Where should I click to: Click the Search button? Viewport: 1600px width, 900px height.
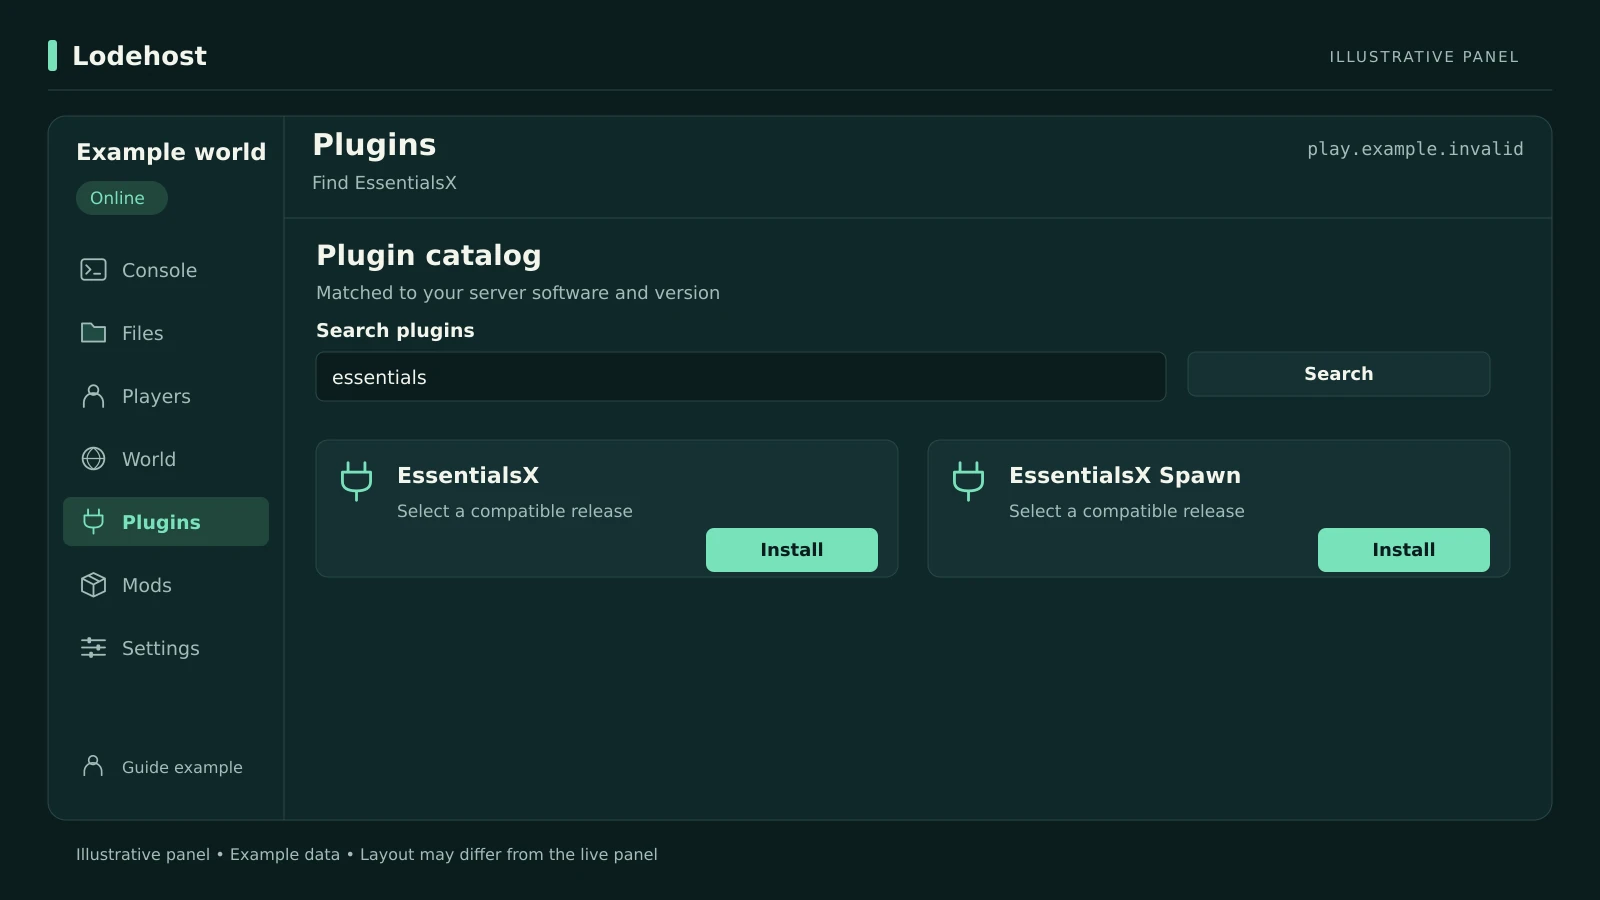[x=1338, y=374]
